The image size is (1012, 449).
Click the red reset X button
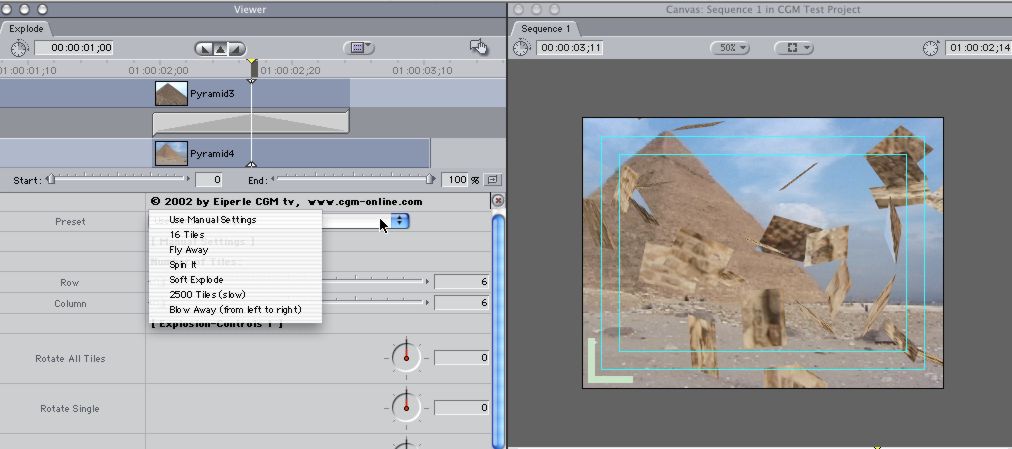pos(498,201)
